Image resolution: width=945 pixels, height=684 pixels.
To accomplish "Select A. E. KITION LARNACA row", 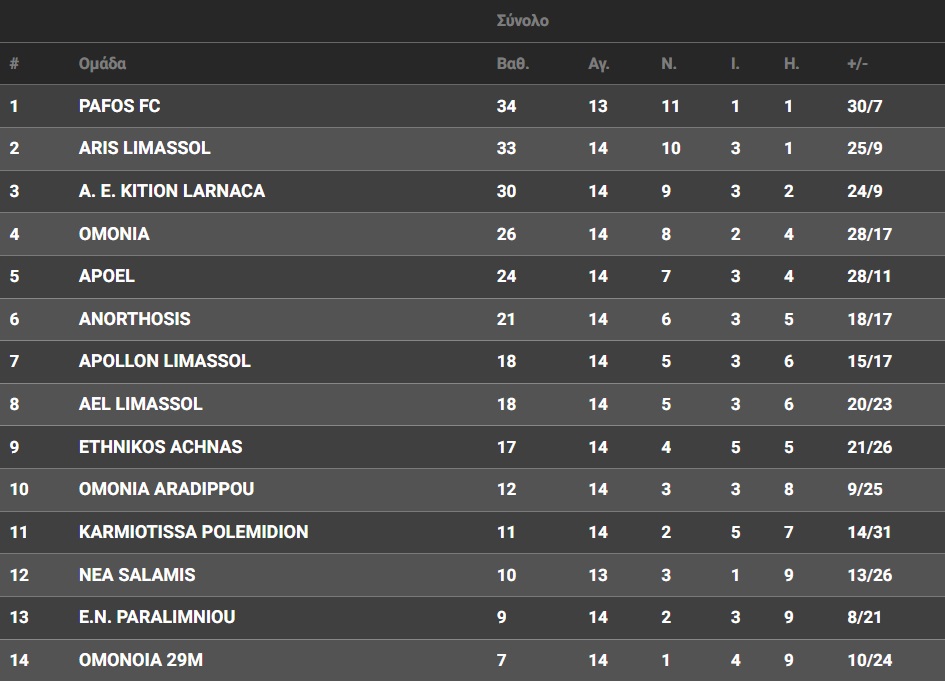I will click(472, 191).
